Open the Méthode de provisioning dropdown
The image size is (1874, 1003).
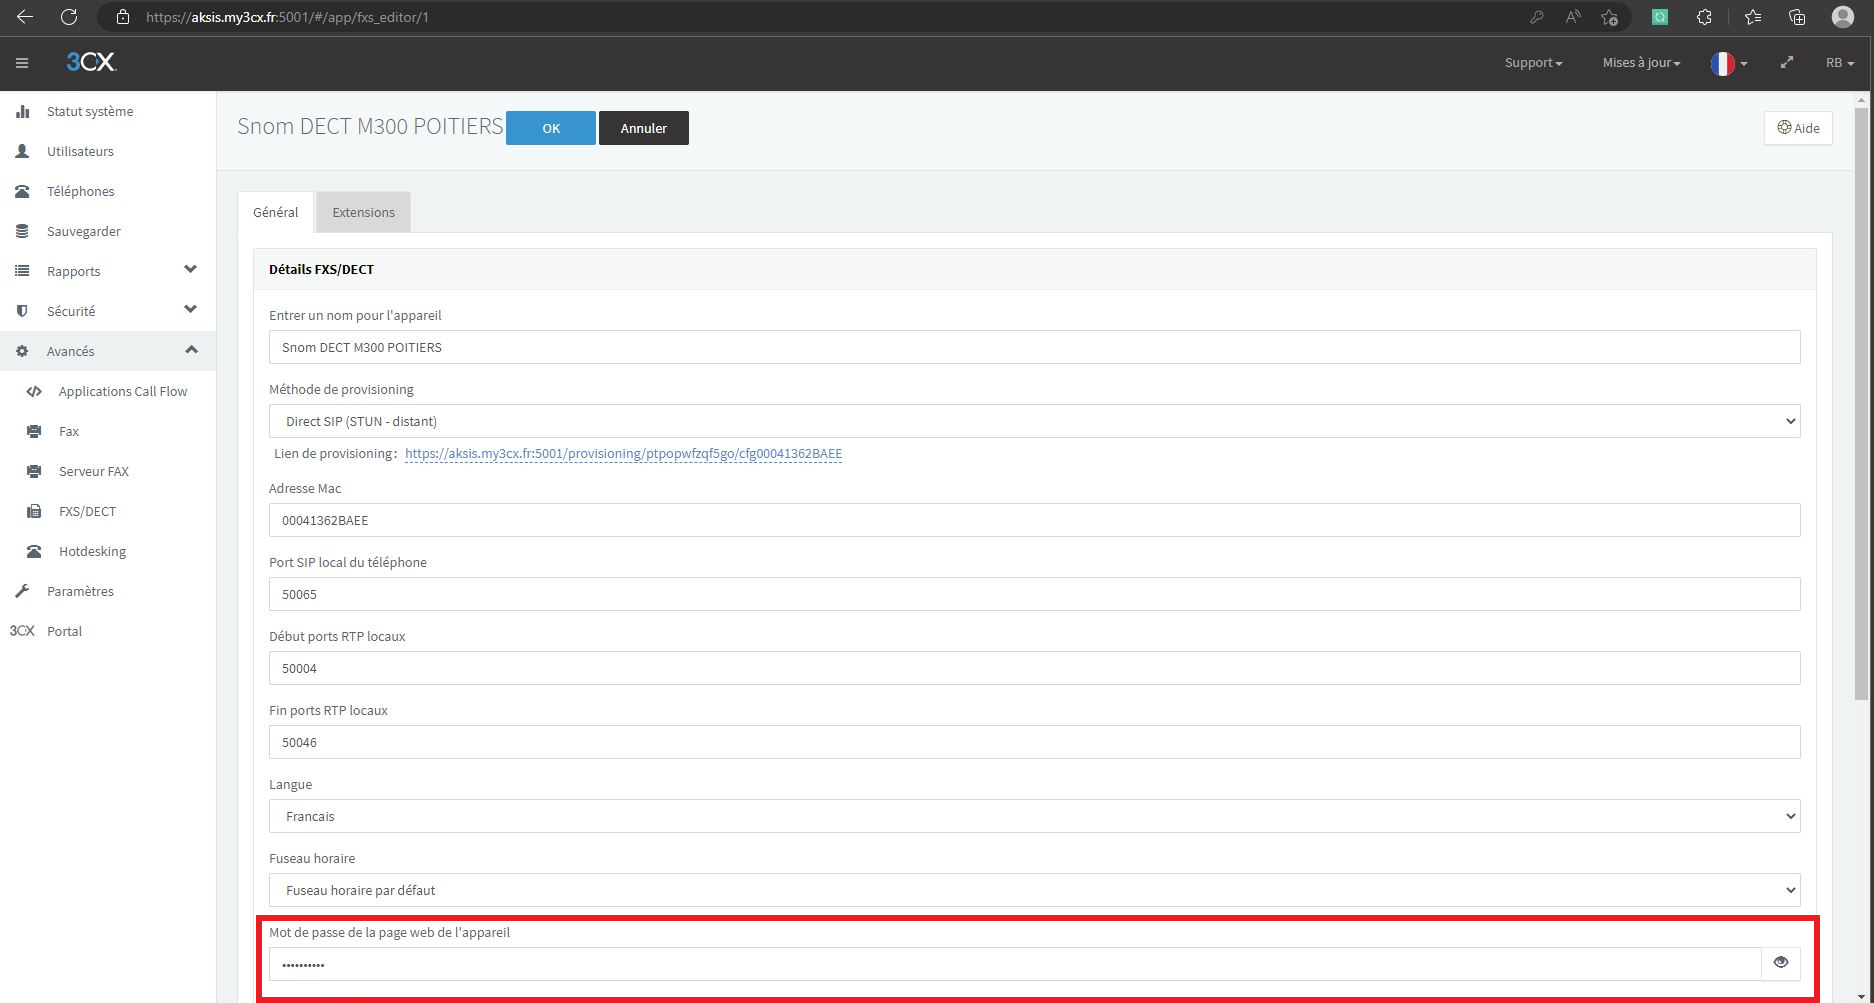(x=1034, y=421)
